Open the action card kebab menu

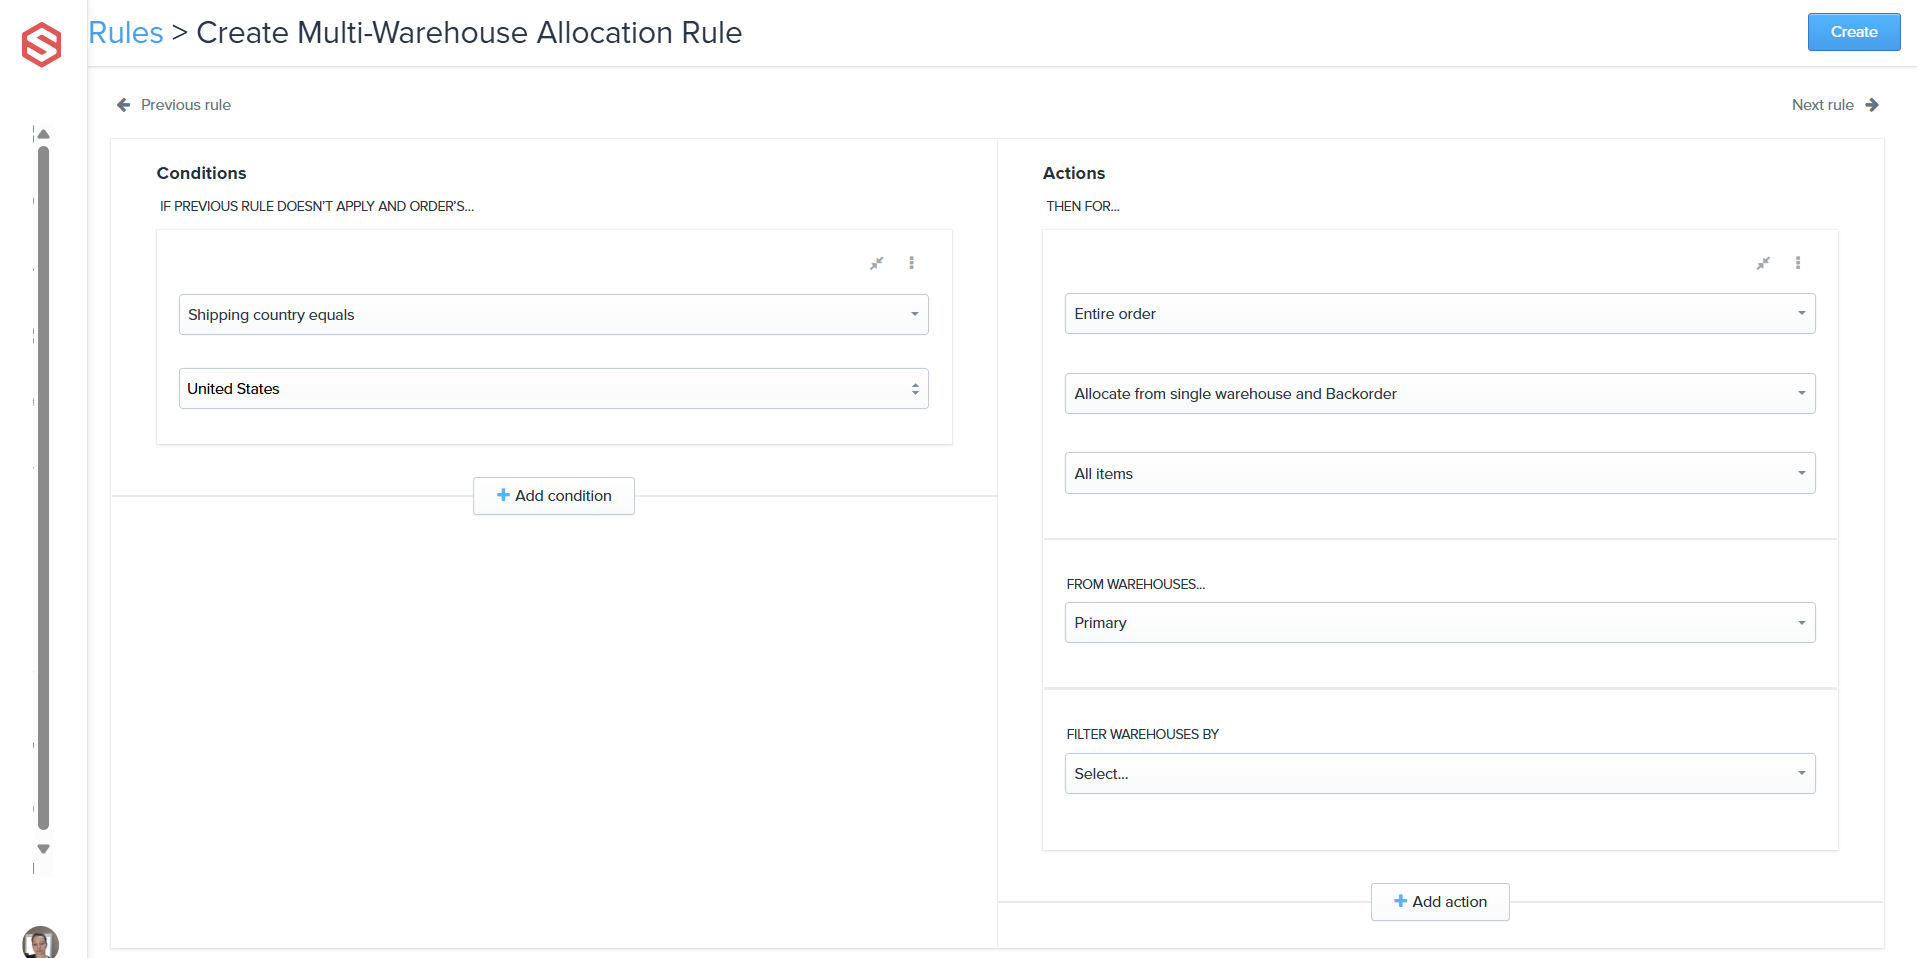click(1797, 263)
